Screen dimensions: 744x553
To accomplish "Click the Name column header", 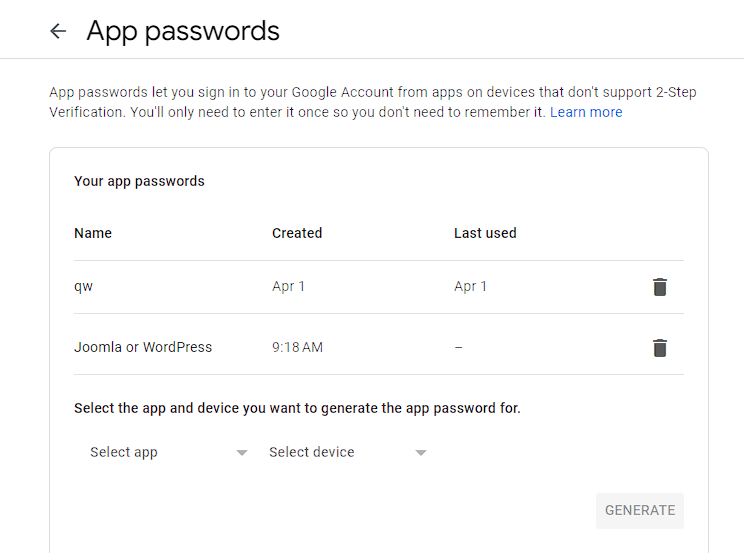I will click(93, 233).
